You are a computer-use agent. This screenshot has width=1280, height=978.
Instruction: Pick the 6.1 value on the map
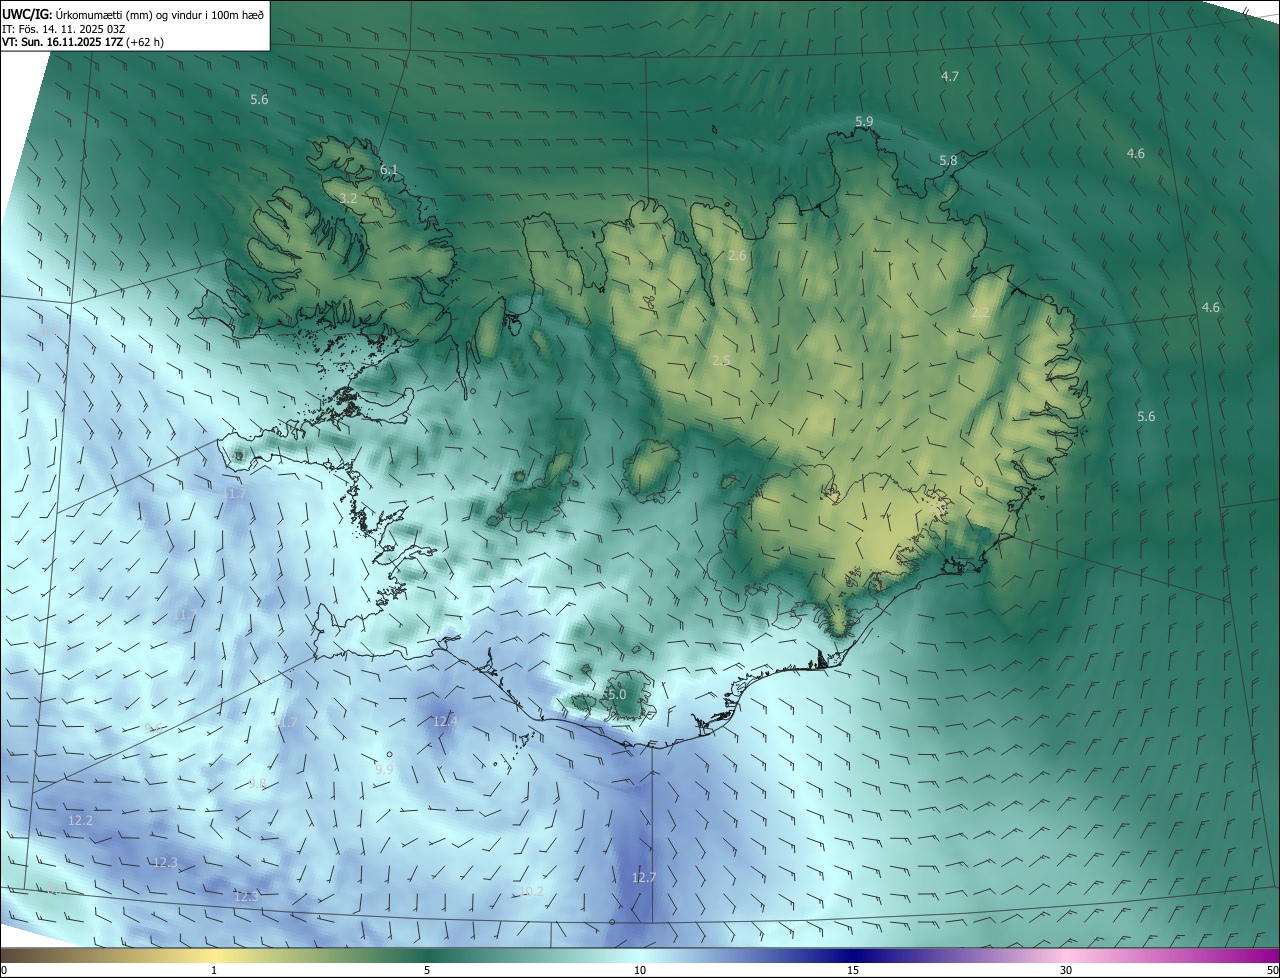388,170
